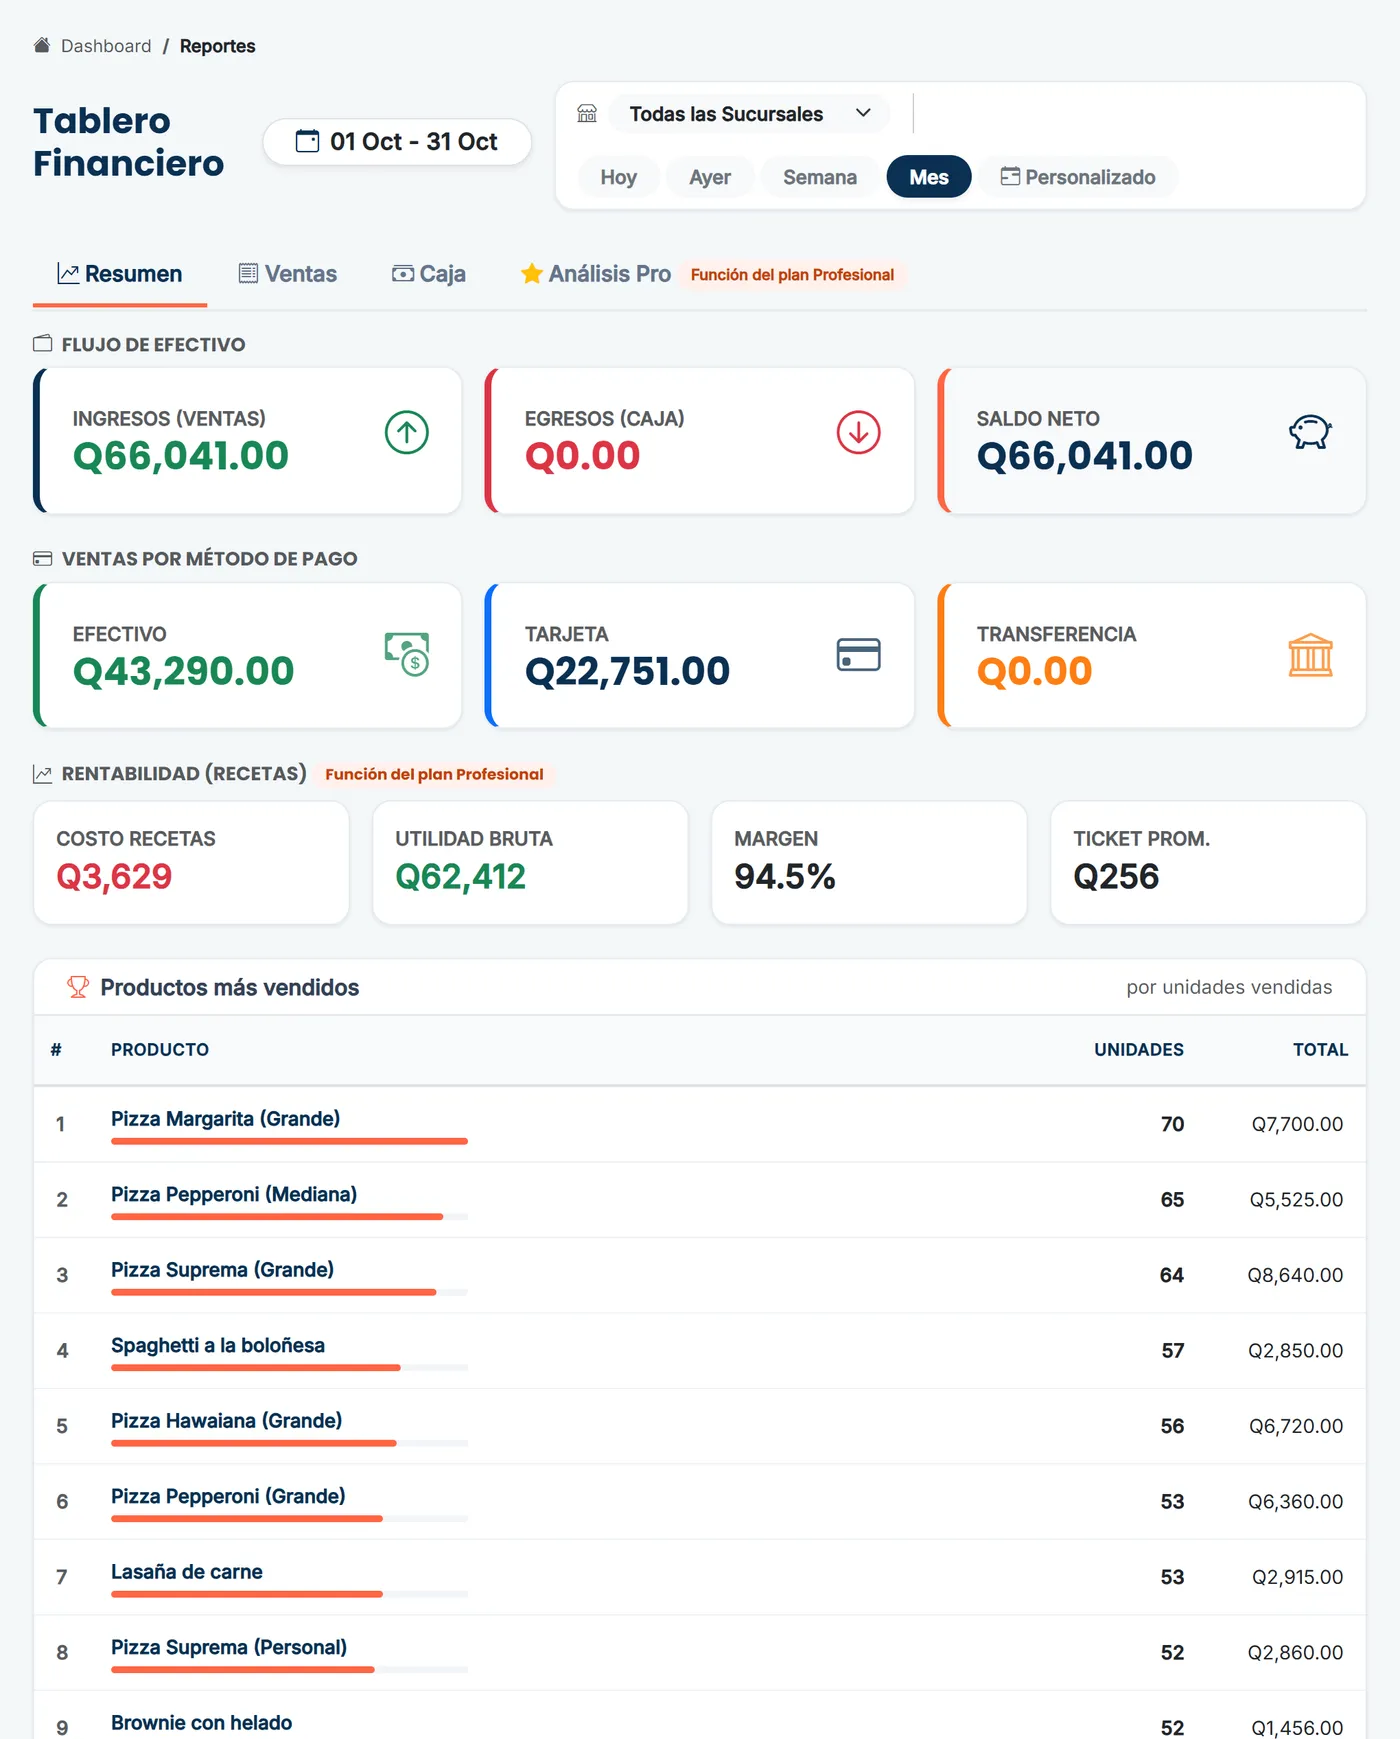Screen dimensions: 1400x1739
Task: Click the chart icon by Rentabilidad (Recetas)
Action: (x=43, y=773)
